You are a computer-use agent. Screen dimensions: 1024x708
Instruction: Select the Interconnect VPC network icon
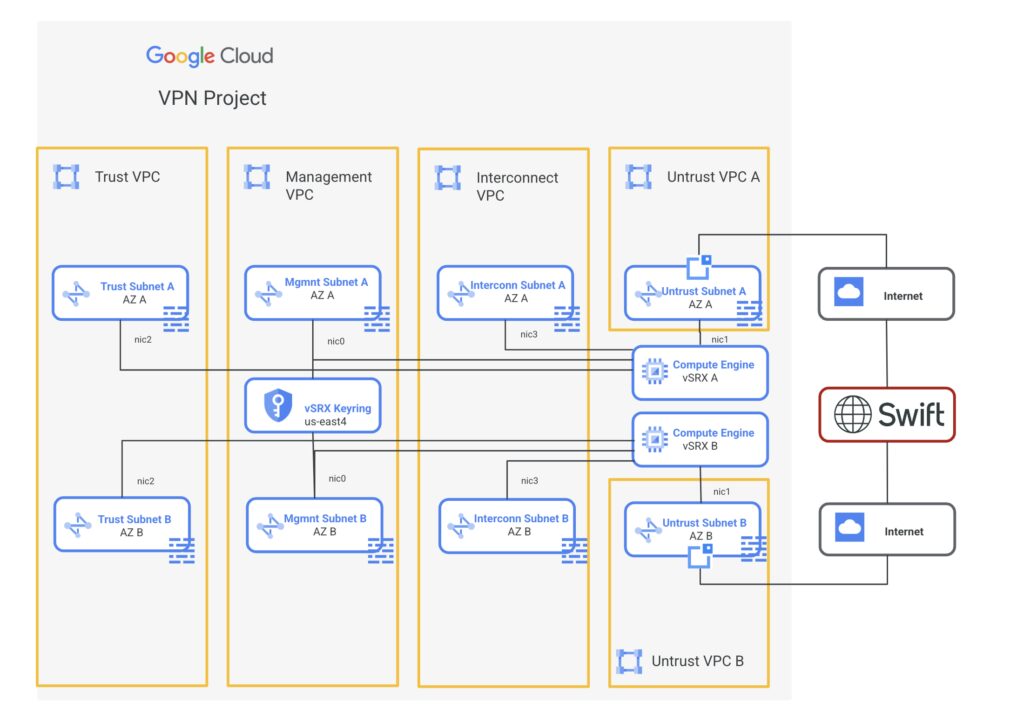(447, 178)
